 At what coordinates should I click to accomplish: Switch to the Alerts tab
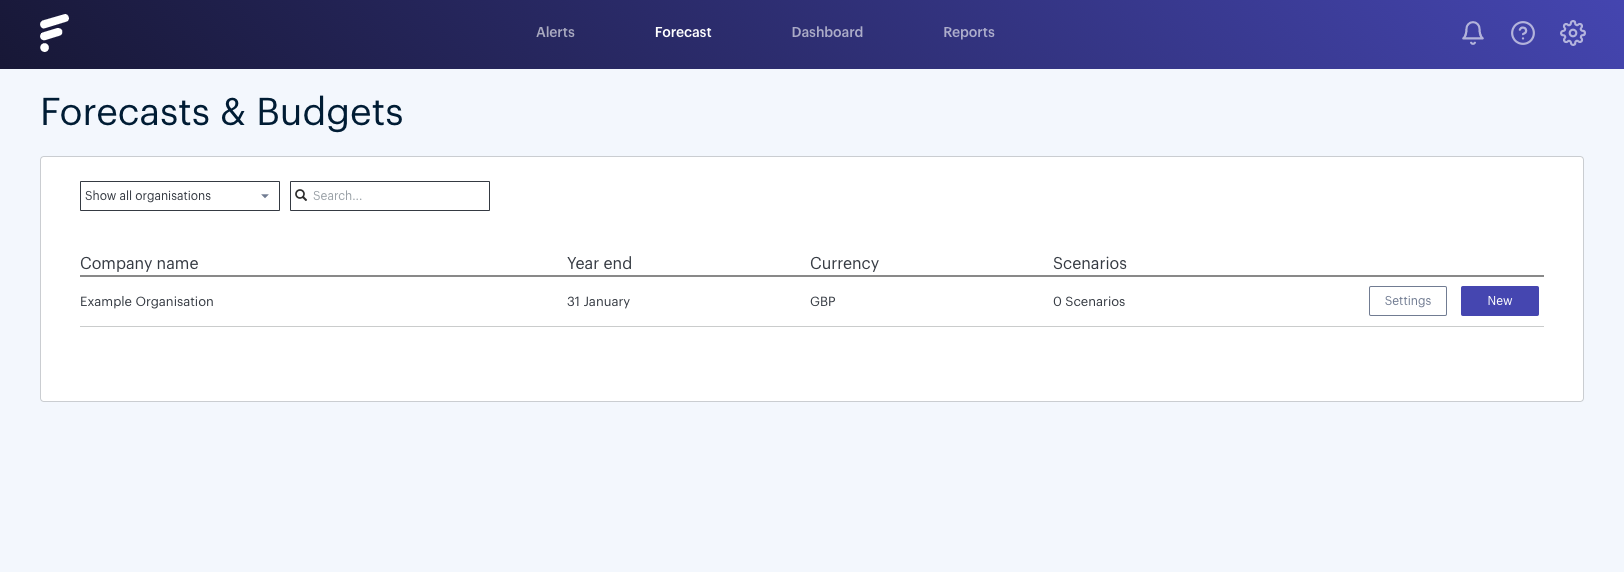pyautogui.click(x=555, y=32)
